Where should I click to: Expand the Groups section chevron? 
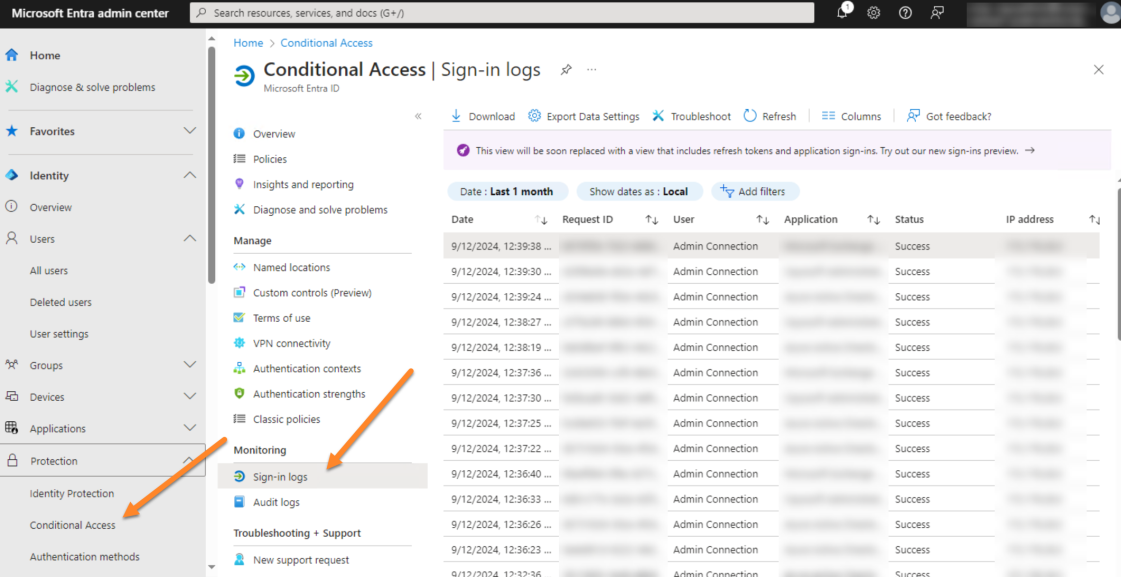pos(189,365)
